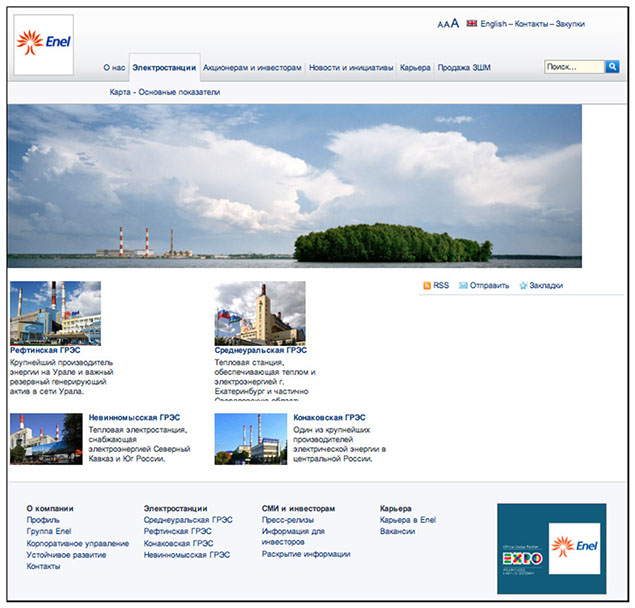635x608 pixels.
Task: Open the Продажа ЗШМ menu item
Action: point(464,68)
